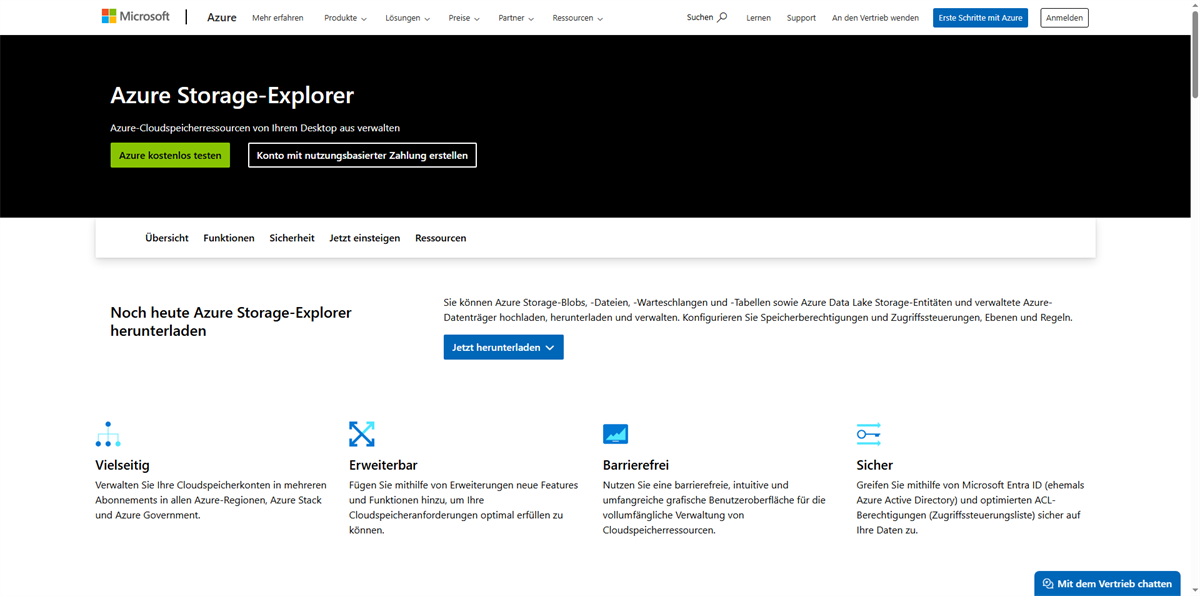Select the Sicherheit tab
Viewport: 1200px width, 596px height.
tap(292, 238)
